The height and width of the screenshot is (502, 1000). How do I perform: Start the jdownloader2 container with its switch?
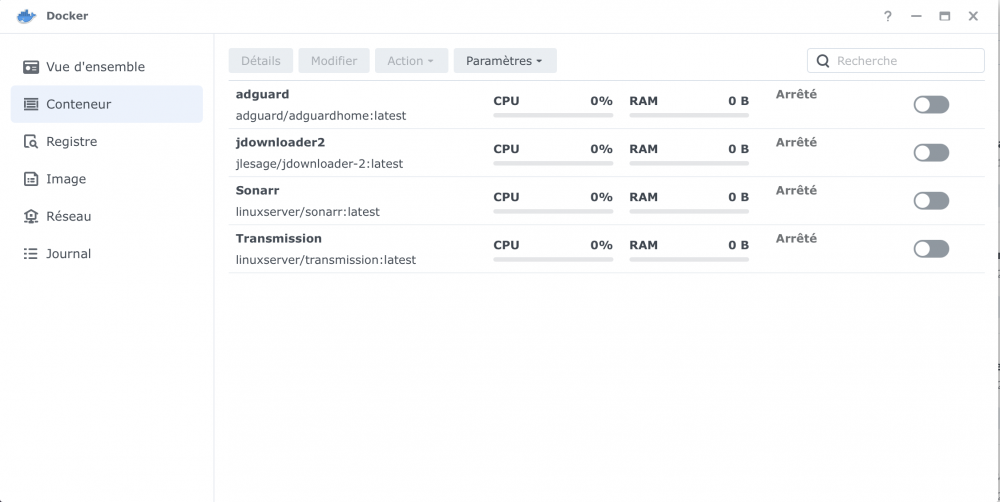coord(930,153)
